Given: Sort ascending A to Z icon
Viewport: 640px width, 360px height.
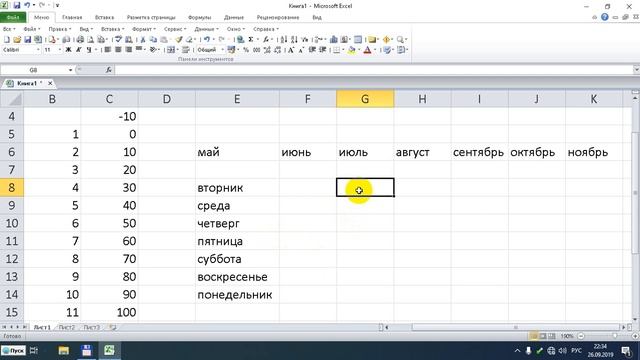Looking at the screenshot, I should coord(284,40).
